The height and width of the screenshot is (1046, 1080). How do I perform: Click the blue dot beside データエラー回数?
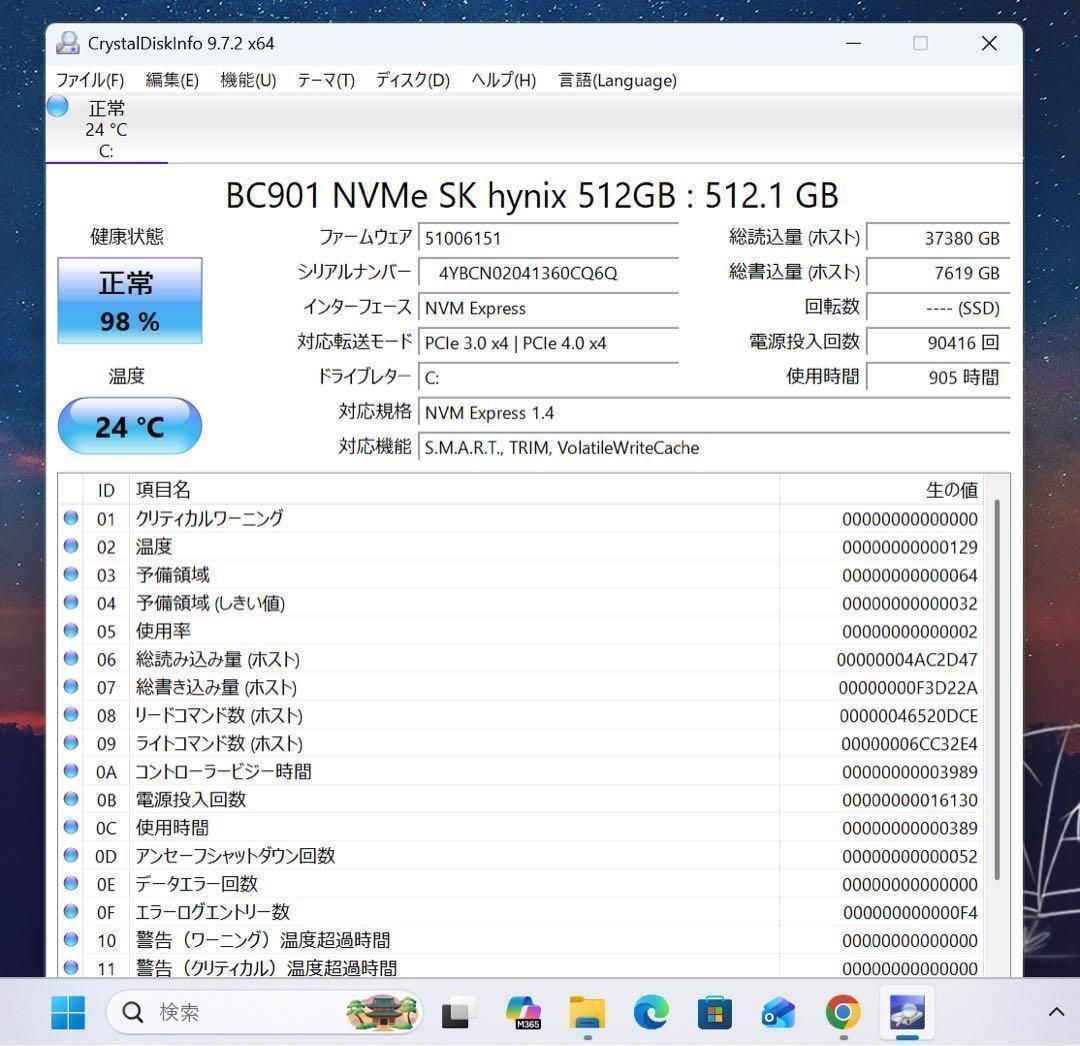[x=70, y=884]
